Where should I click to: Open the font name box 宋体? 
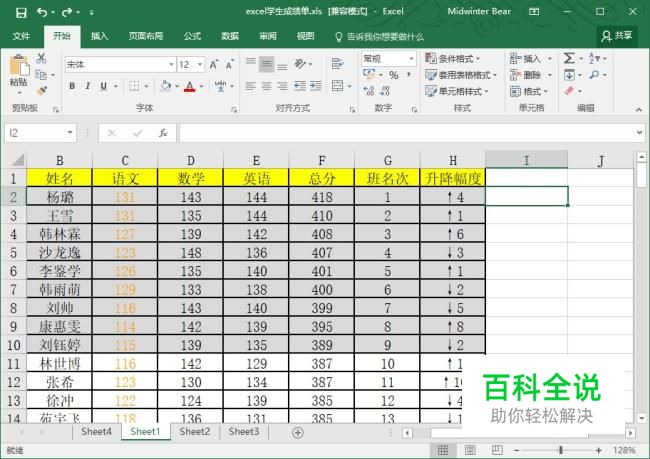coord(120,64)
